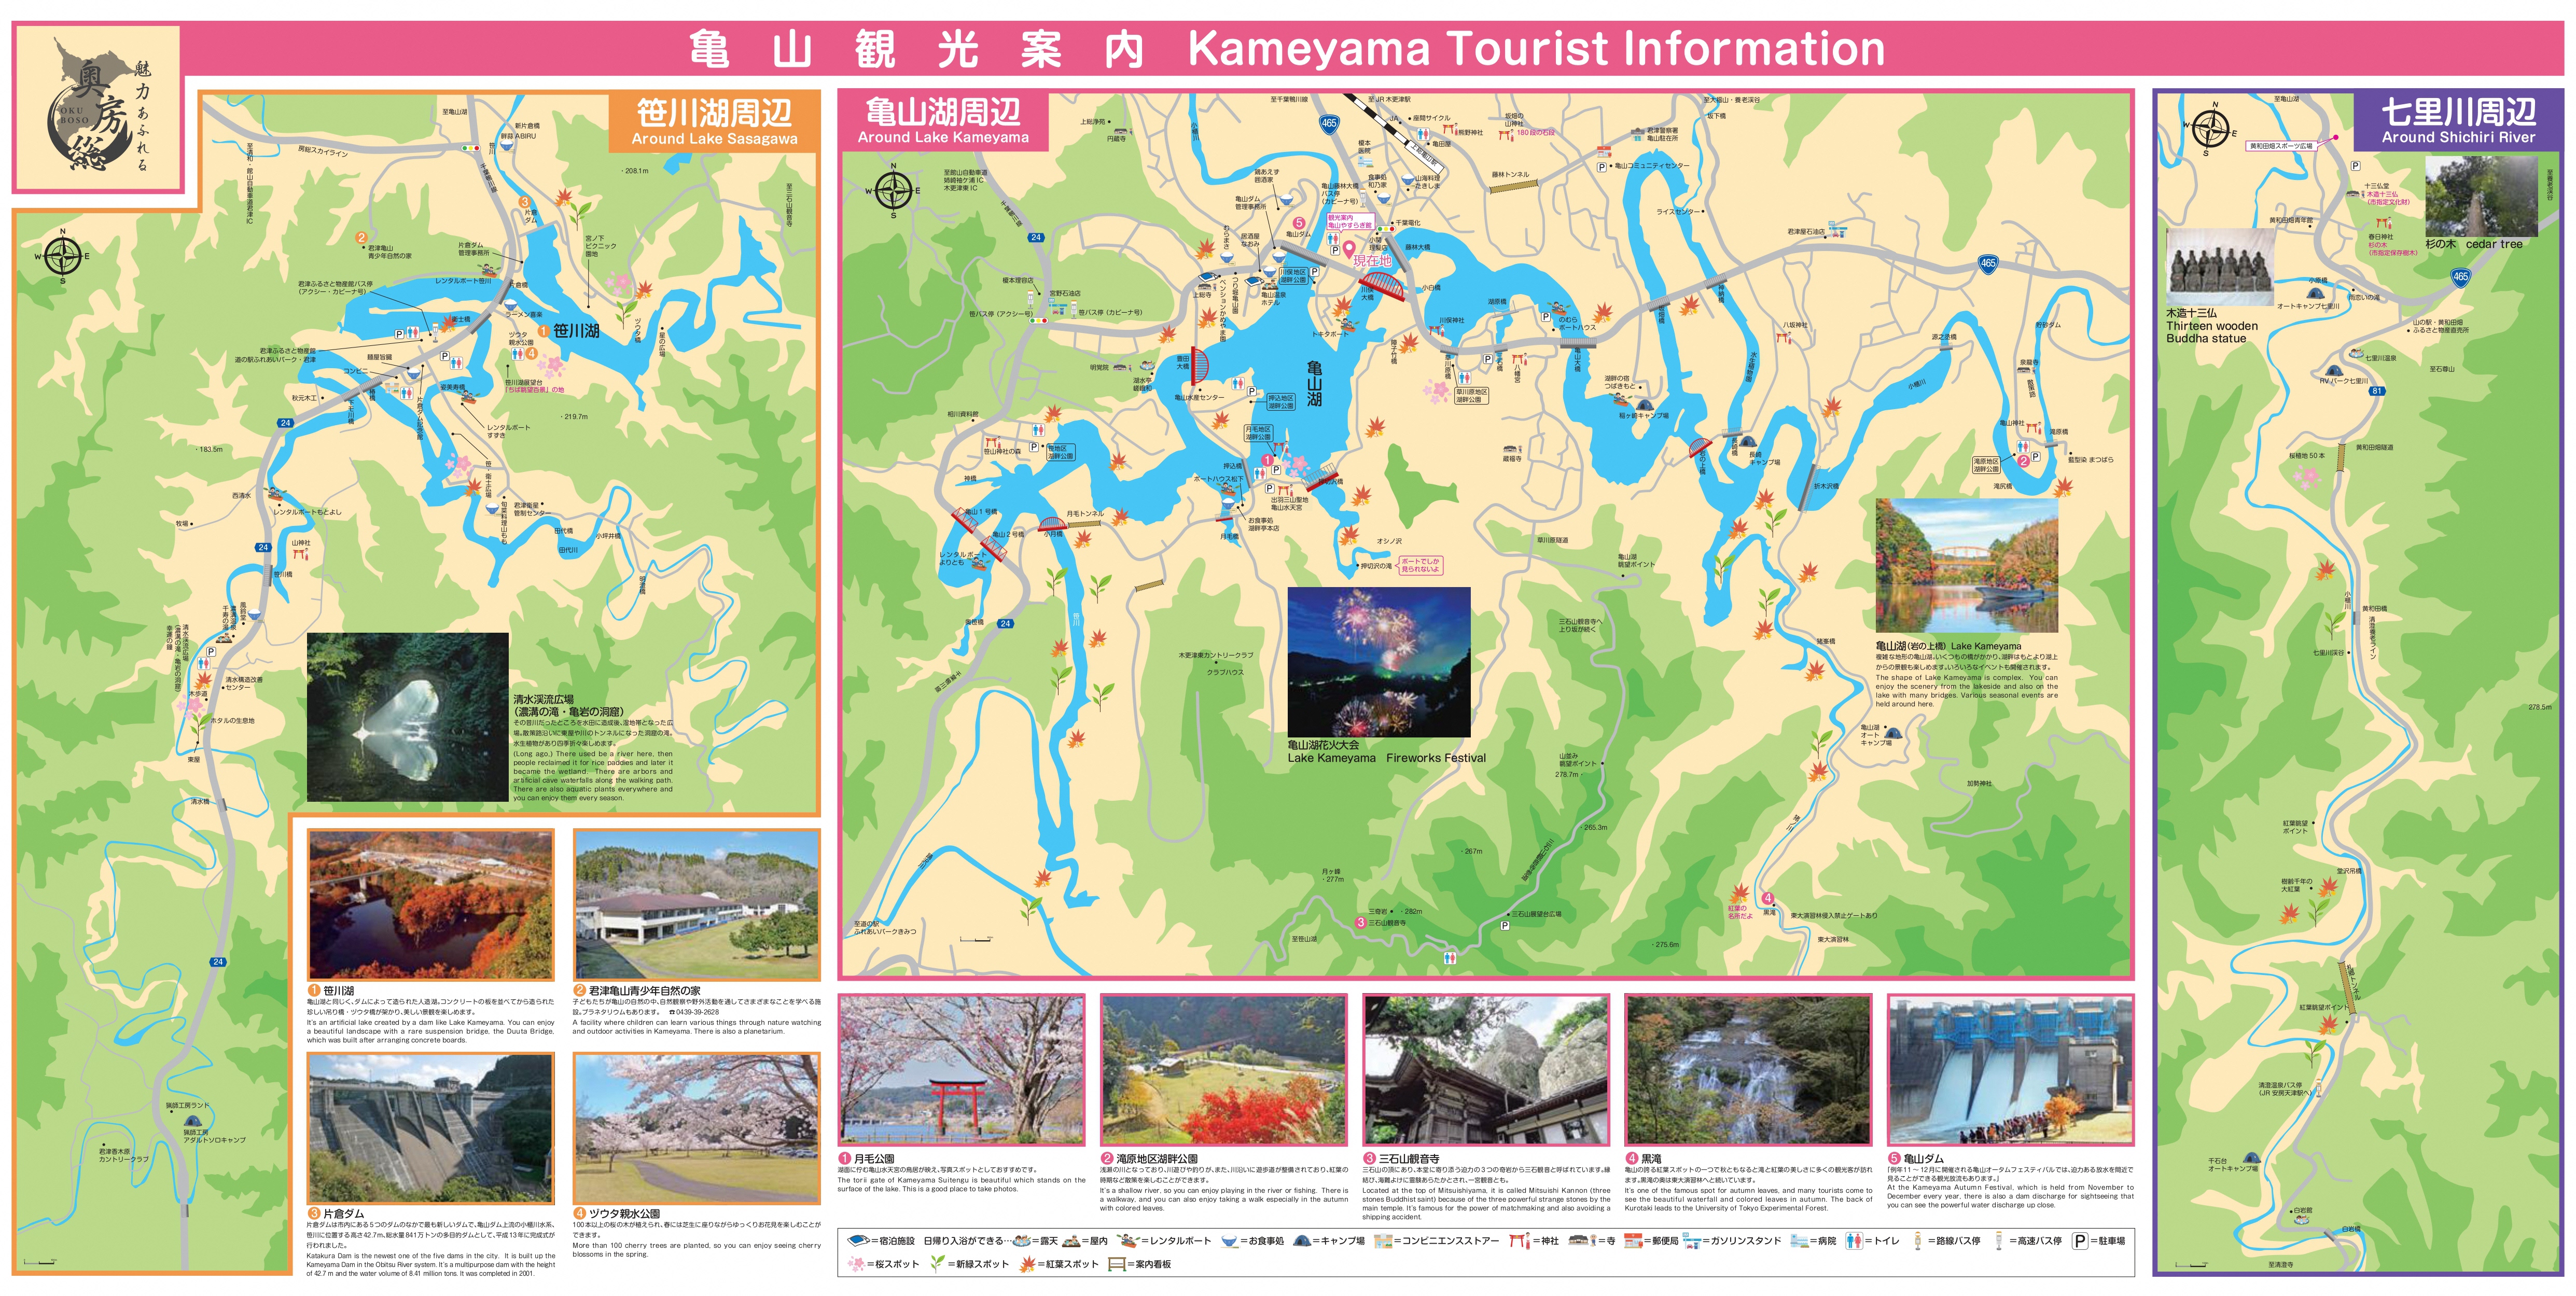The height and width of the screenshot is (1296, 2576).
Task: Click the 'Thirteen wooden Buddha statue' caption
Action: (x=2212, y=332)
